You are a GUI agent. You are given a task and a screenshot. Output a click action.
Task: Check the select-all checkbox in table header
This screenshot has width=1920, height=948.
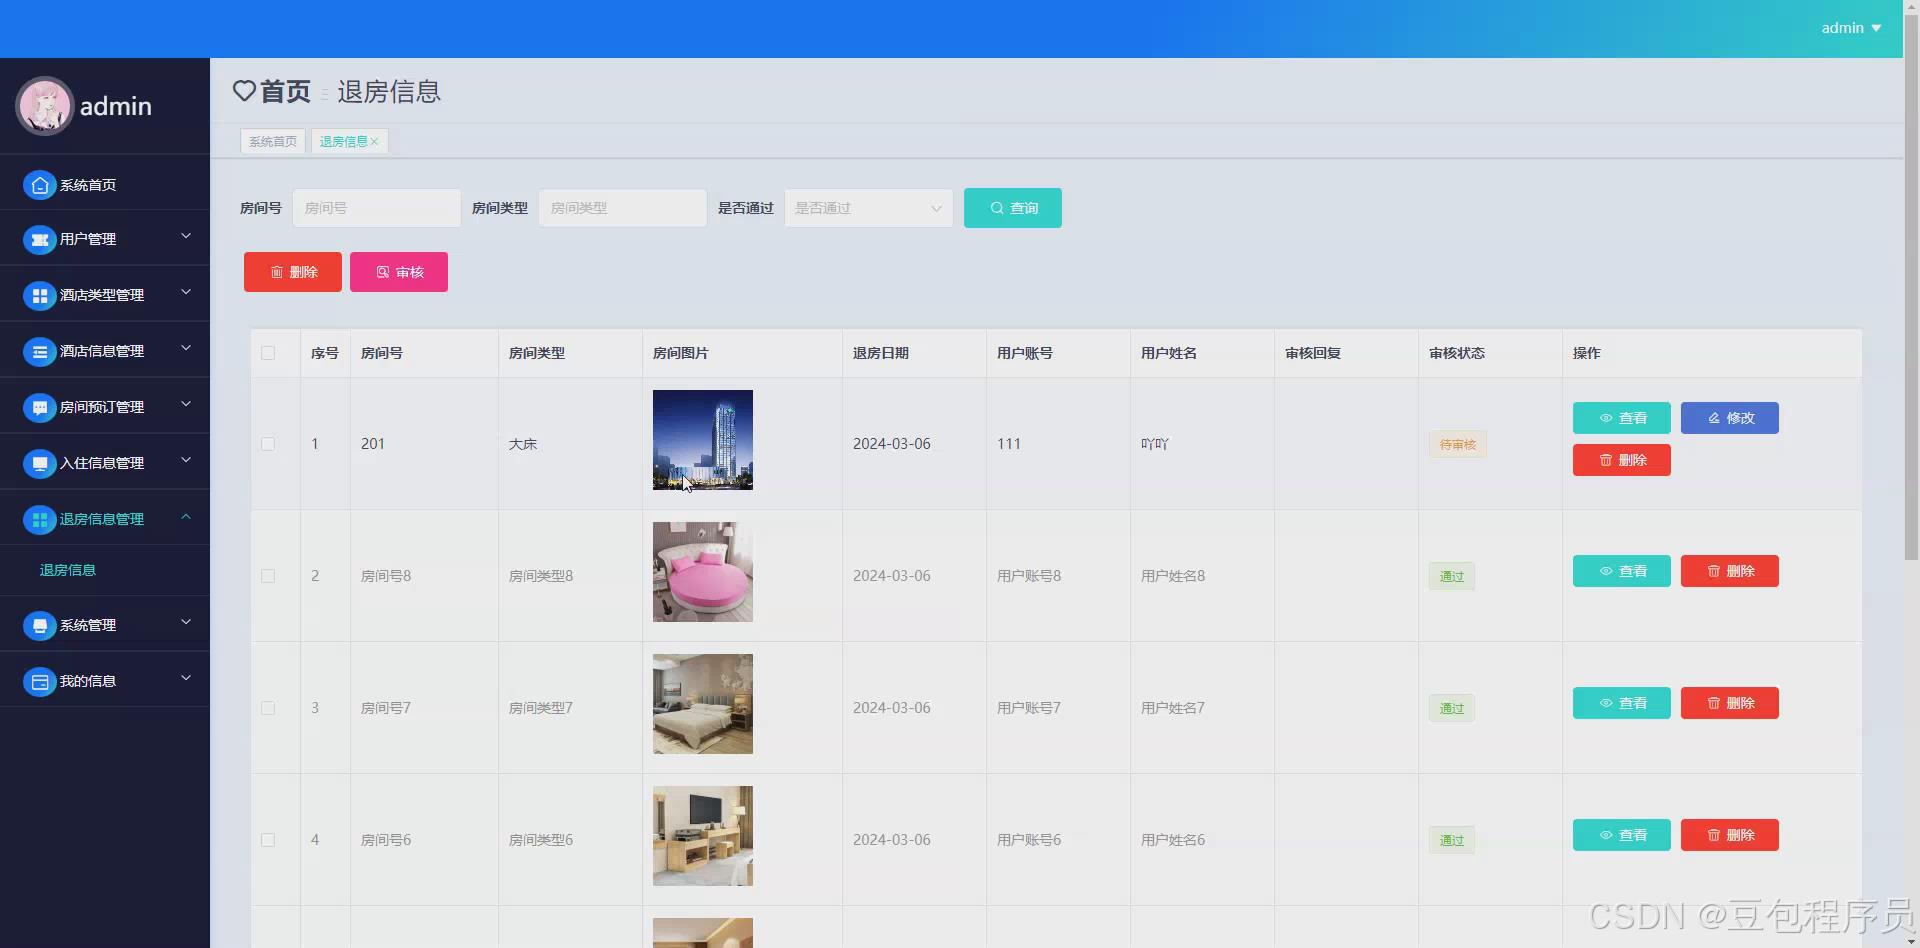coord(268,353)
